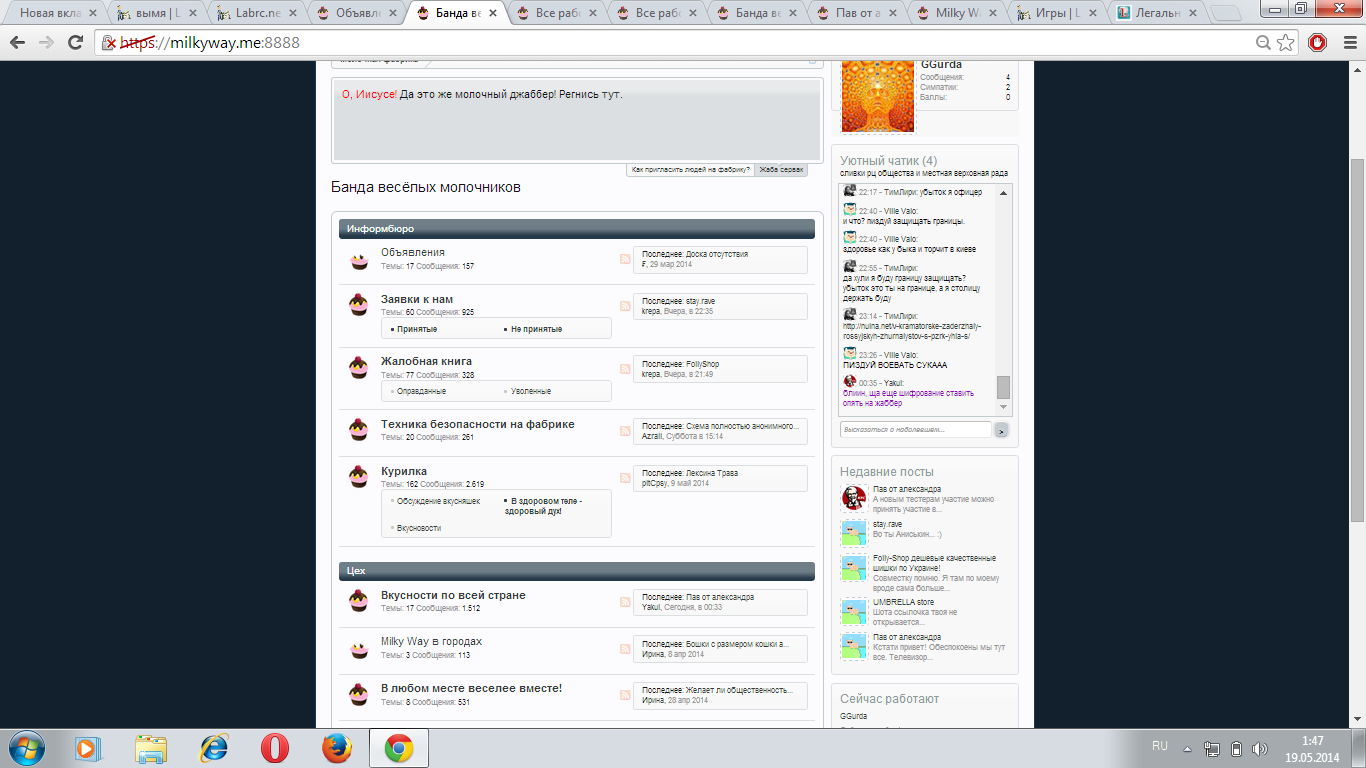Open the Обсуждение вкусняшек subforum
The height and width of the screenshot is (768, 1366).
(438, 501)
